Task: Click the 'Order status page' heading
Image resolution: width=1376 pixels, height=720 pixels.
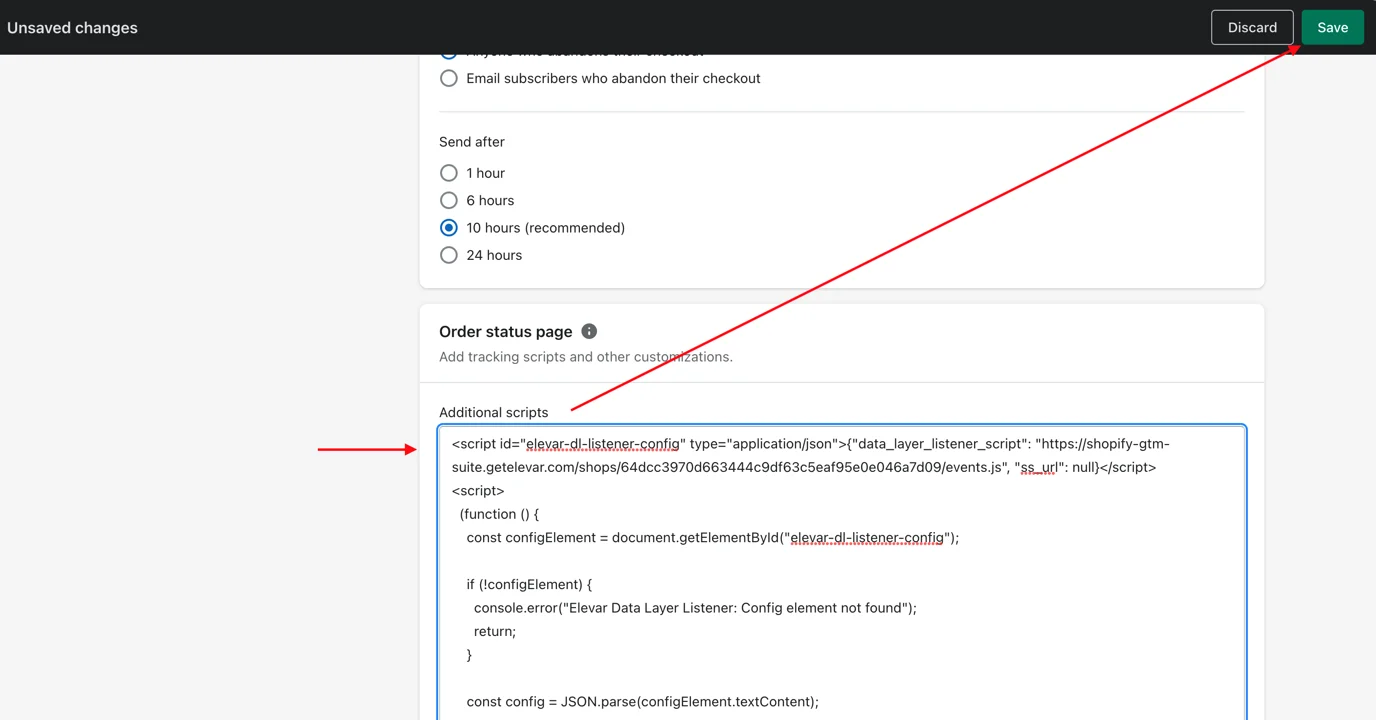Action: pyautogui.click(x=506, y=331)
